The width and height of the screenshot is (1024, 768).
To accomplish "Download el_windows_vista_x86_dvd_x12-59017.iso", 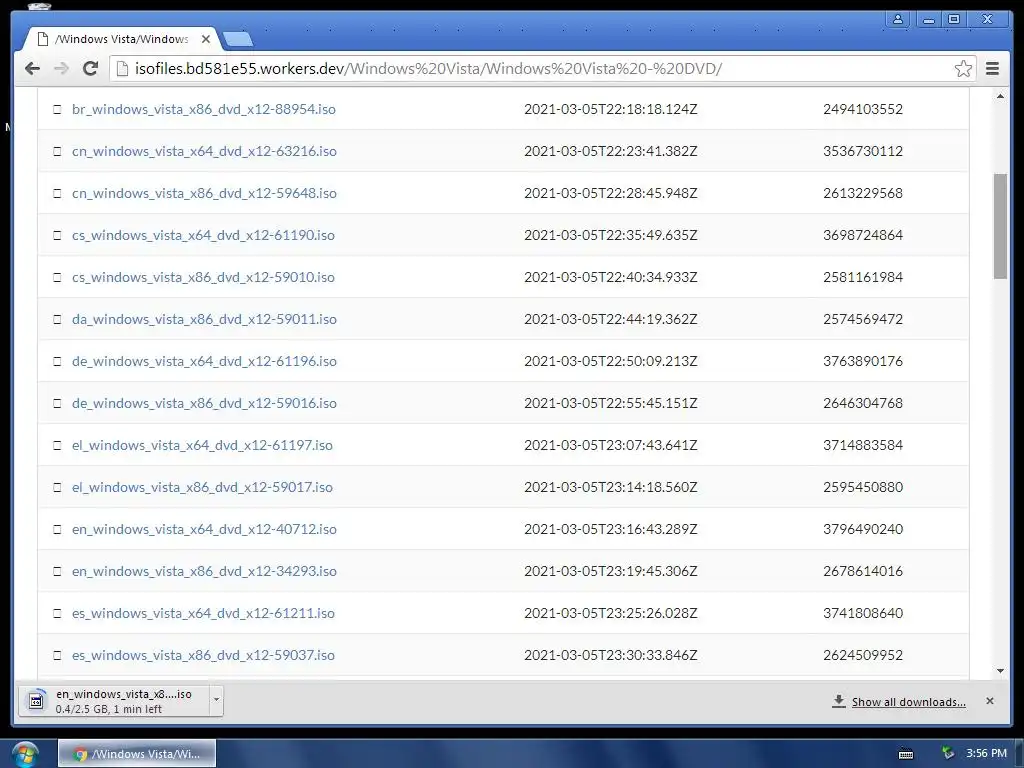I will 202,487.
